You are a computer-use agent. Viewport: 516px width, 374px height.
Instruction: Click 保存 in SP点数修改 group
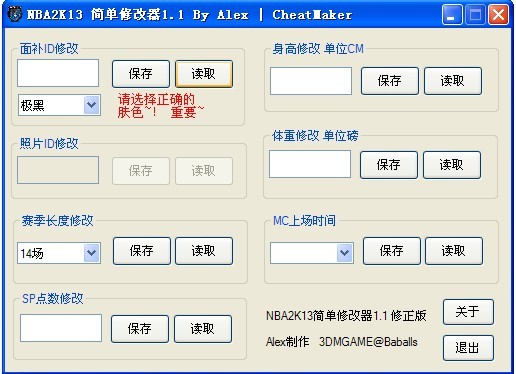click(x=140, y=329)
